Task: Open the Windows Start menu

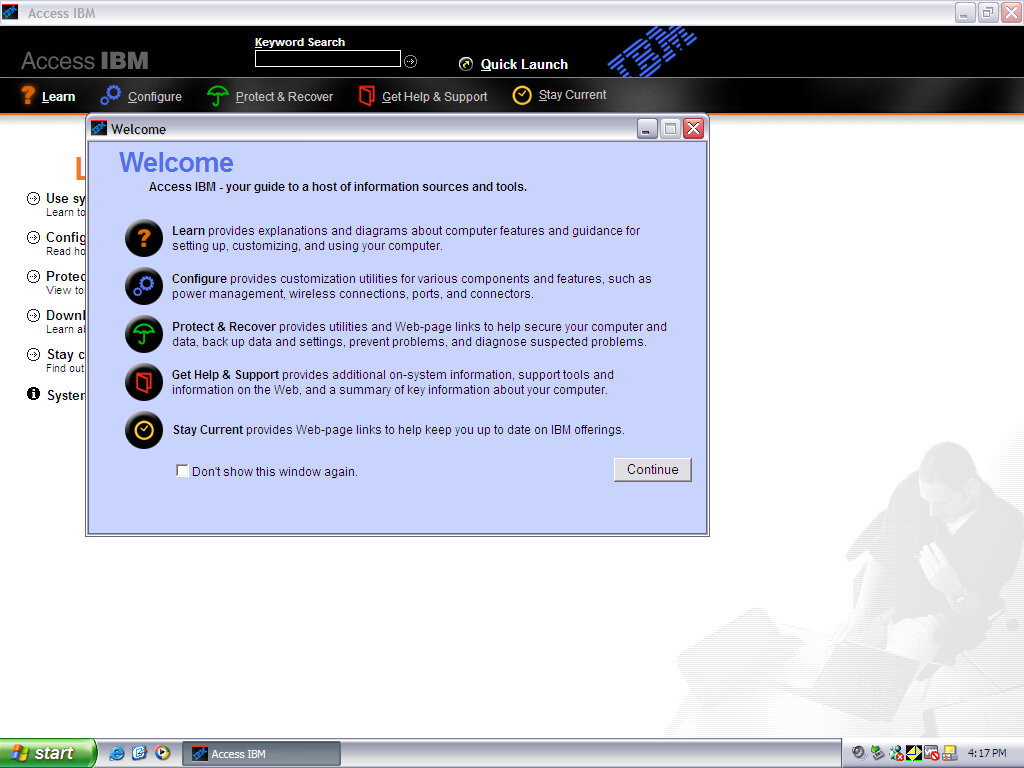Action: (x=47, y=753)
